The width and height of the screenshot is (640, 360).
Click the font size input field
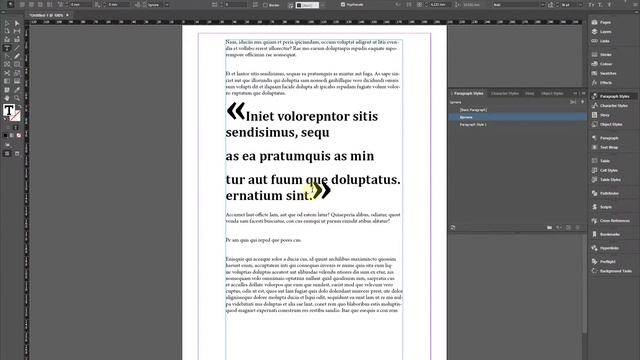(x=569, y=4)
